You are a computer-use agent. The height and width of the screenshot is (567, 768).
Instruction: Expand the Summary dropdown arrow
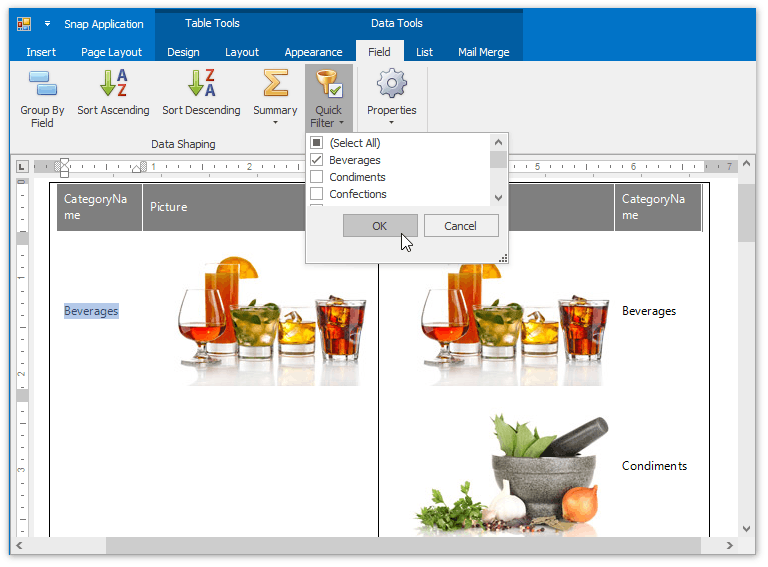[x=275, y=124]
